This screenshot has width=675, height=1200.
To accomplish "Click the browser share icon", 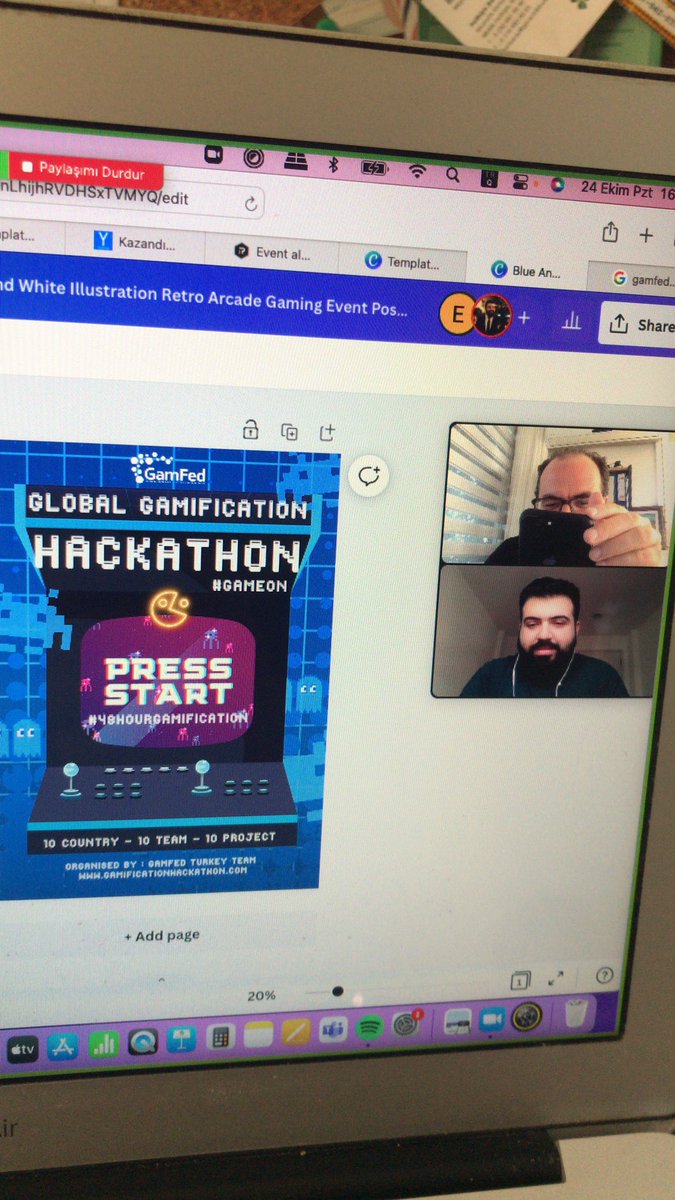I will (610, 233).
